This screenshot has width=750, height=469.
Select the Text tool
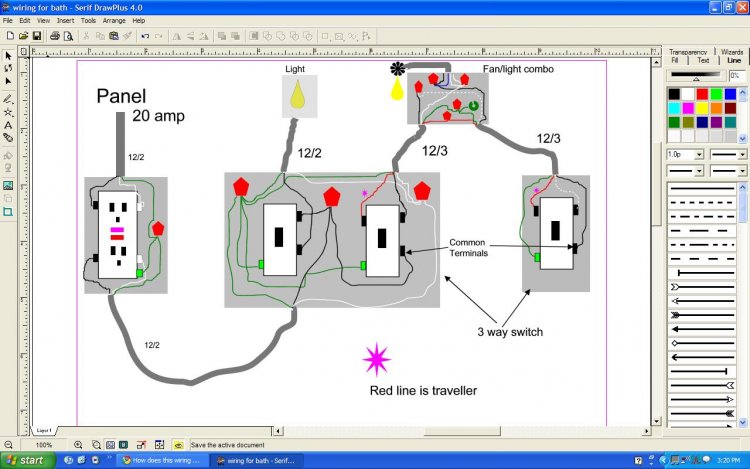pyautogui.click(x=9, y=125)
